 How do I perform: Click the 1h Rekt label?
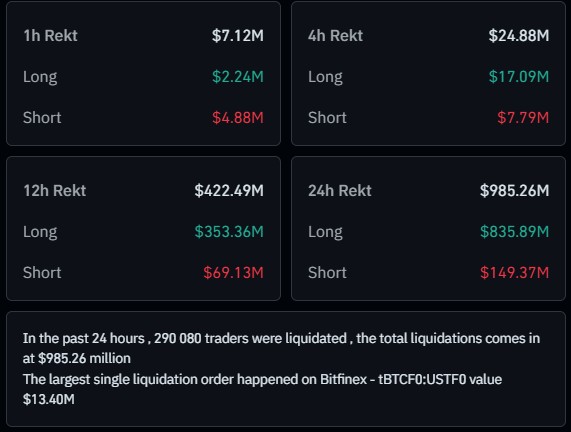50,36
